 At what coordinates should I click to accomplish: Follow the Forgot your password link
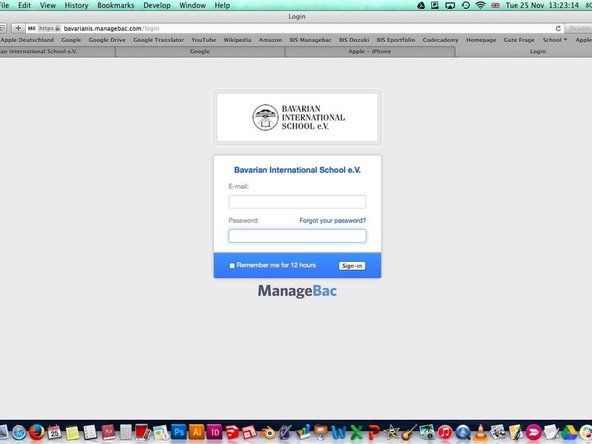pyautogui.click(x=333, y=220)
